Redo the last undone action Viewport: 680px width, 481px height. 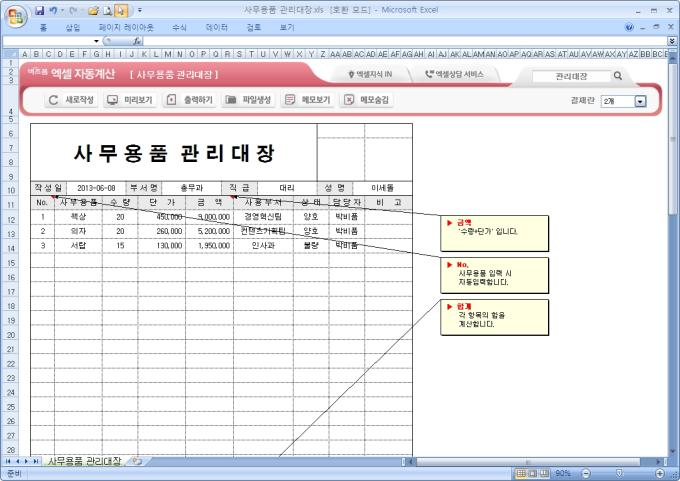click(x=73, y=10)
